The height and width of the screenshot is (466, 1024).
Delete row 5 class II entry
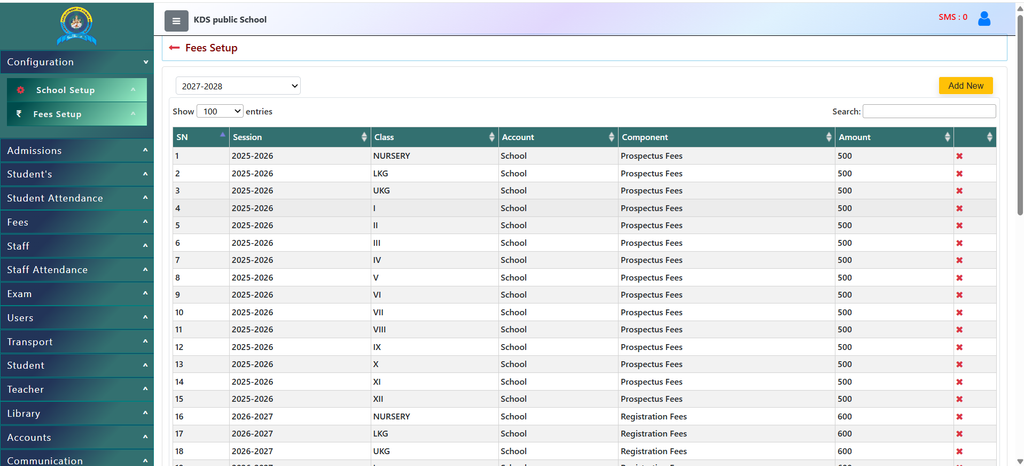959,225
